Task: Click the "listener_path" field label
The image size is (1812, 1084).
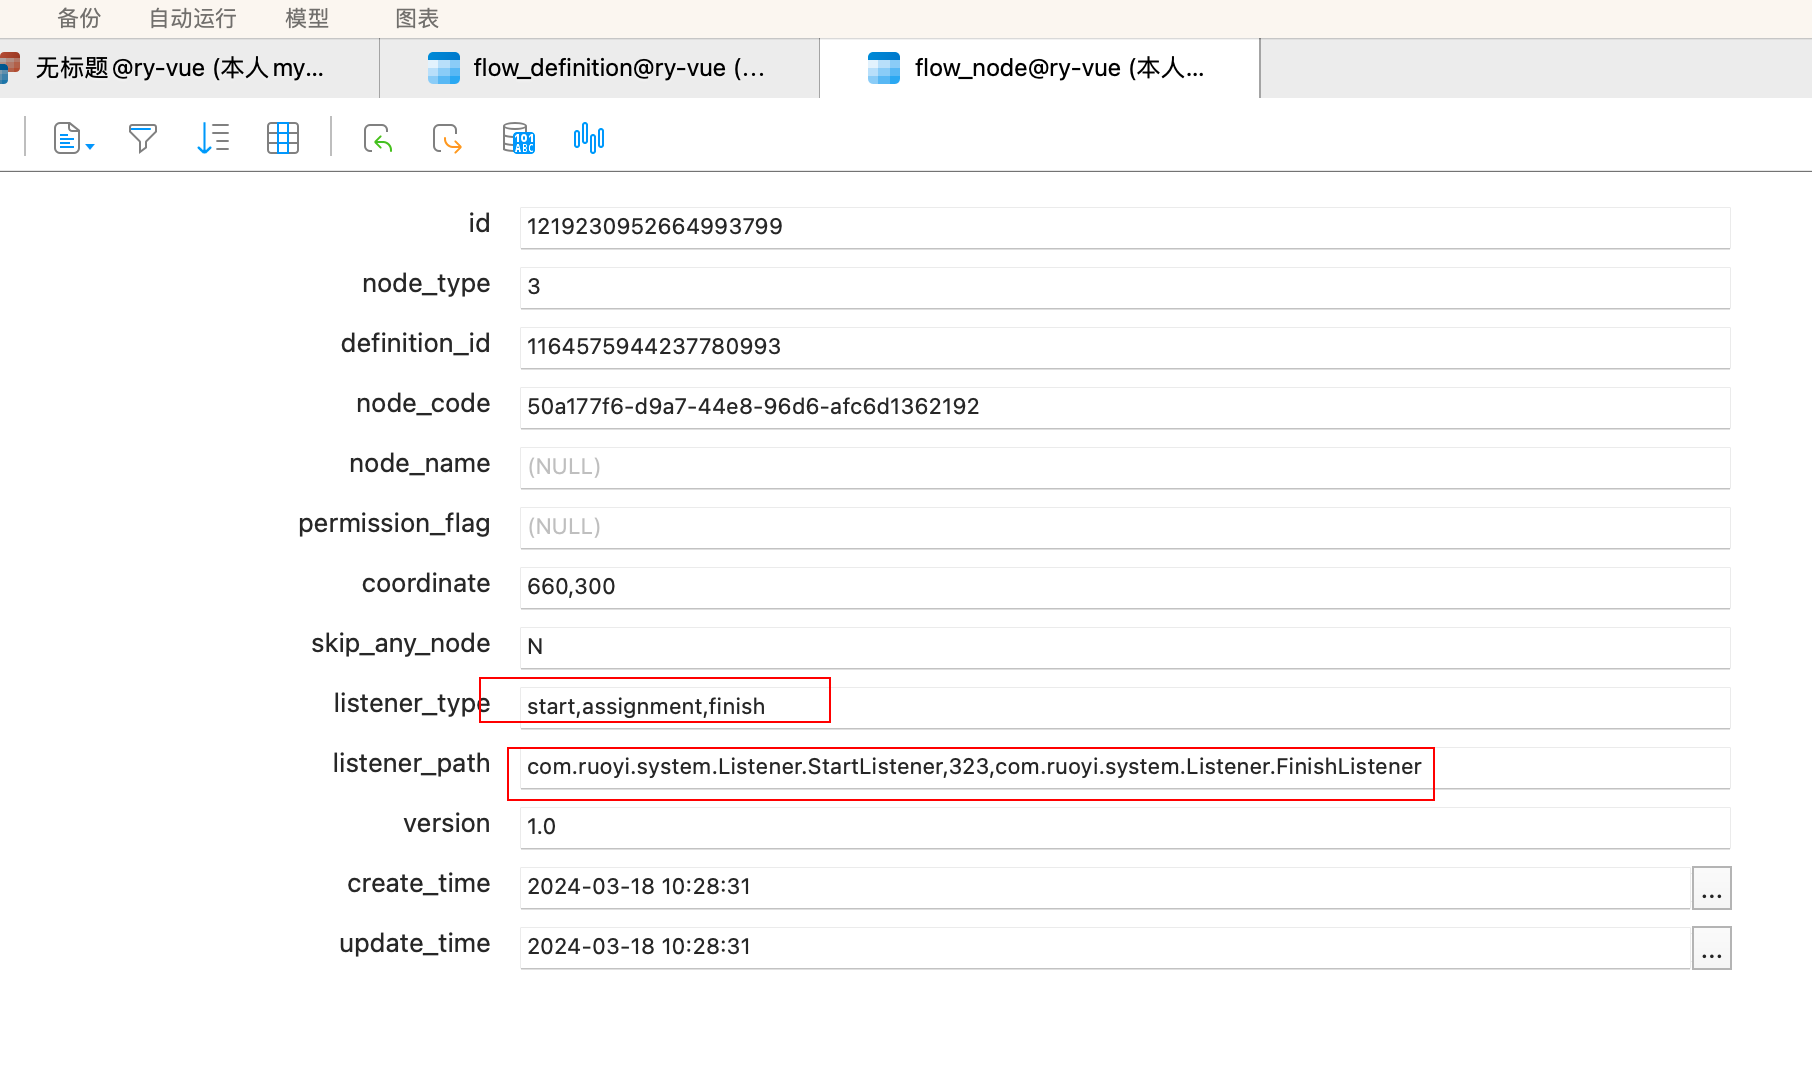Action: click(x=411, y=764)
